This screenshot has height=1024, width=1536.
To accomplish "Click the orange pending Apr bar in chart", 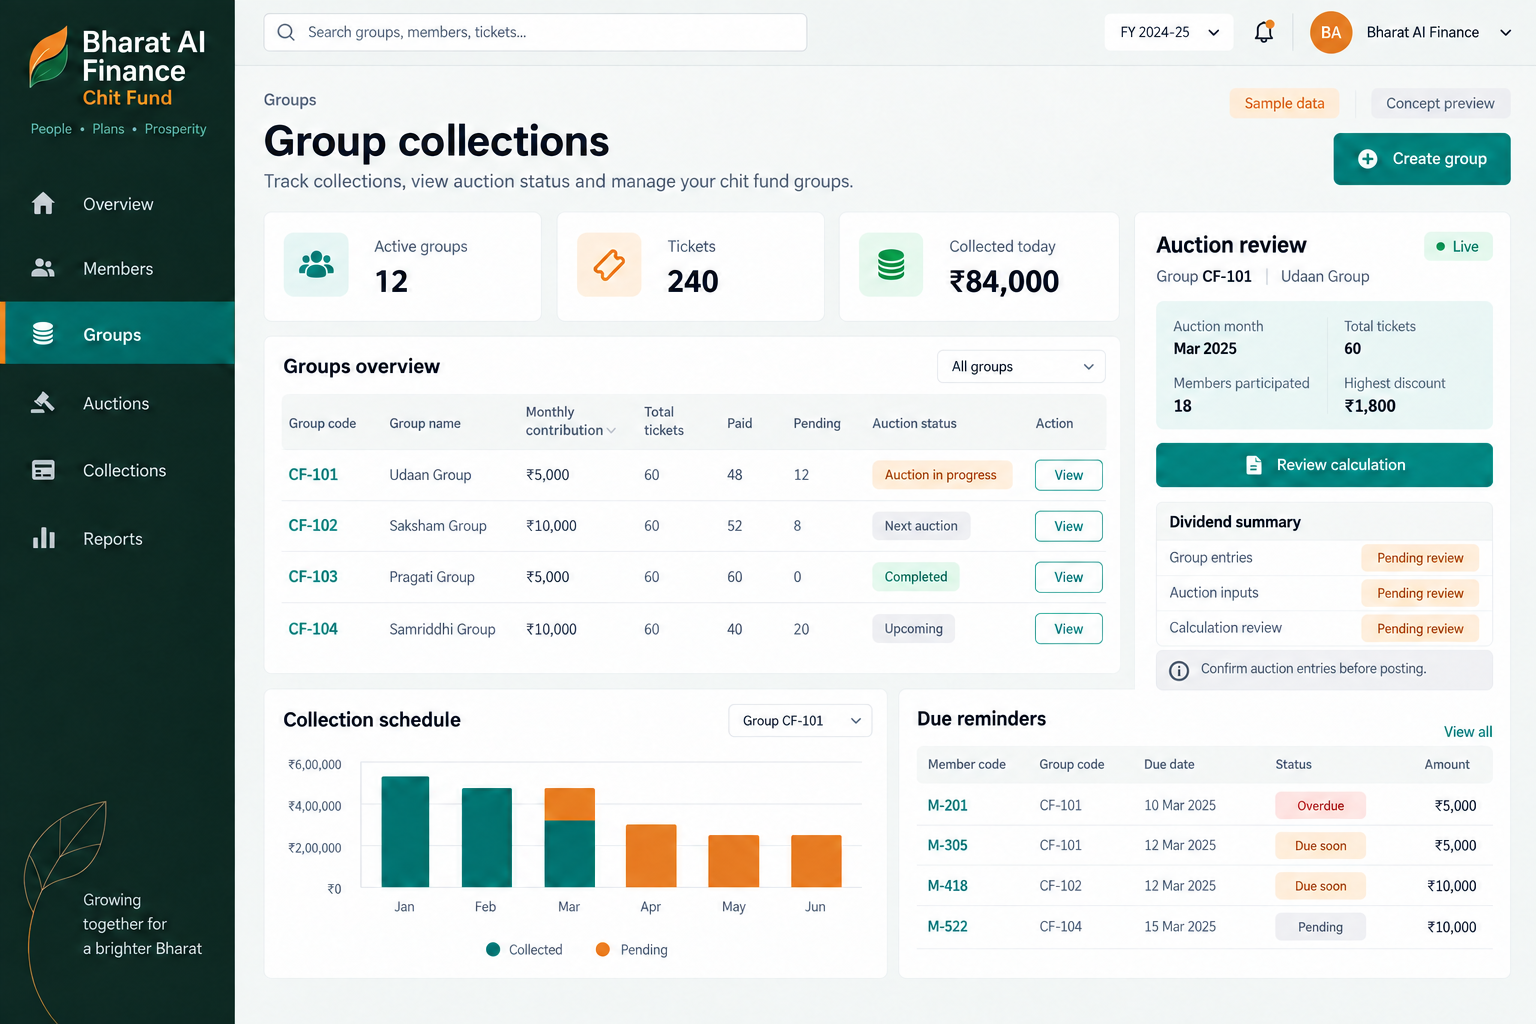I will coord(651,856).
